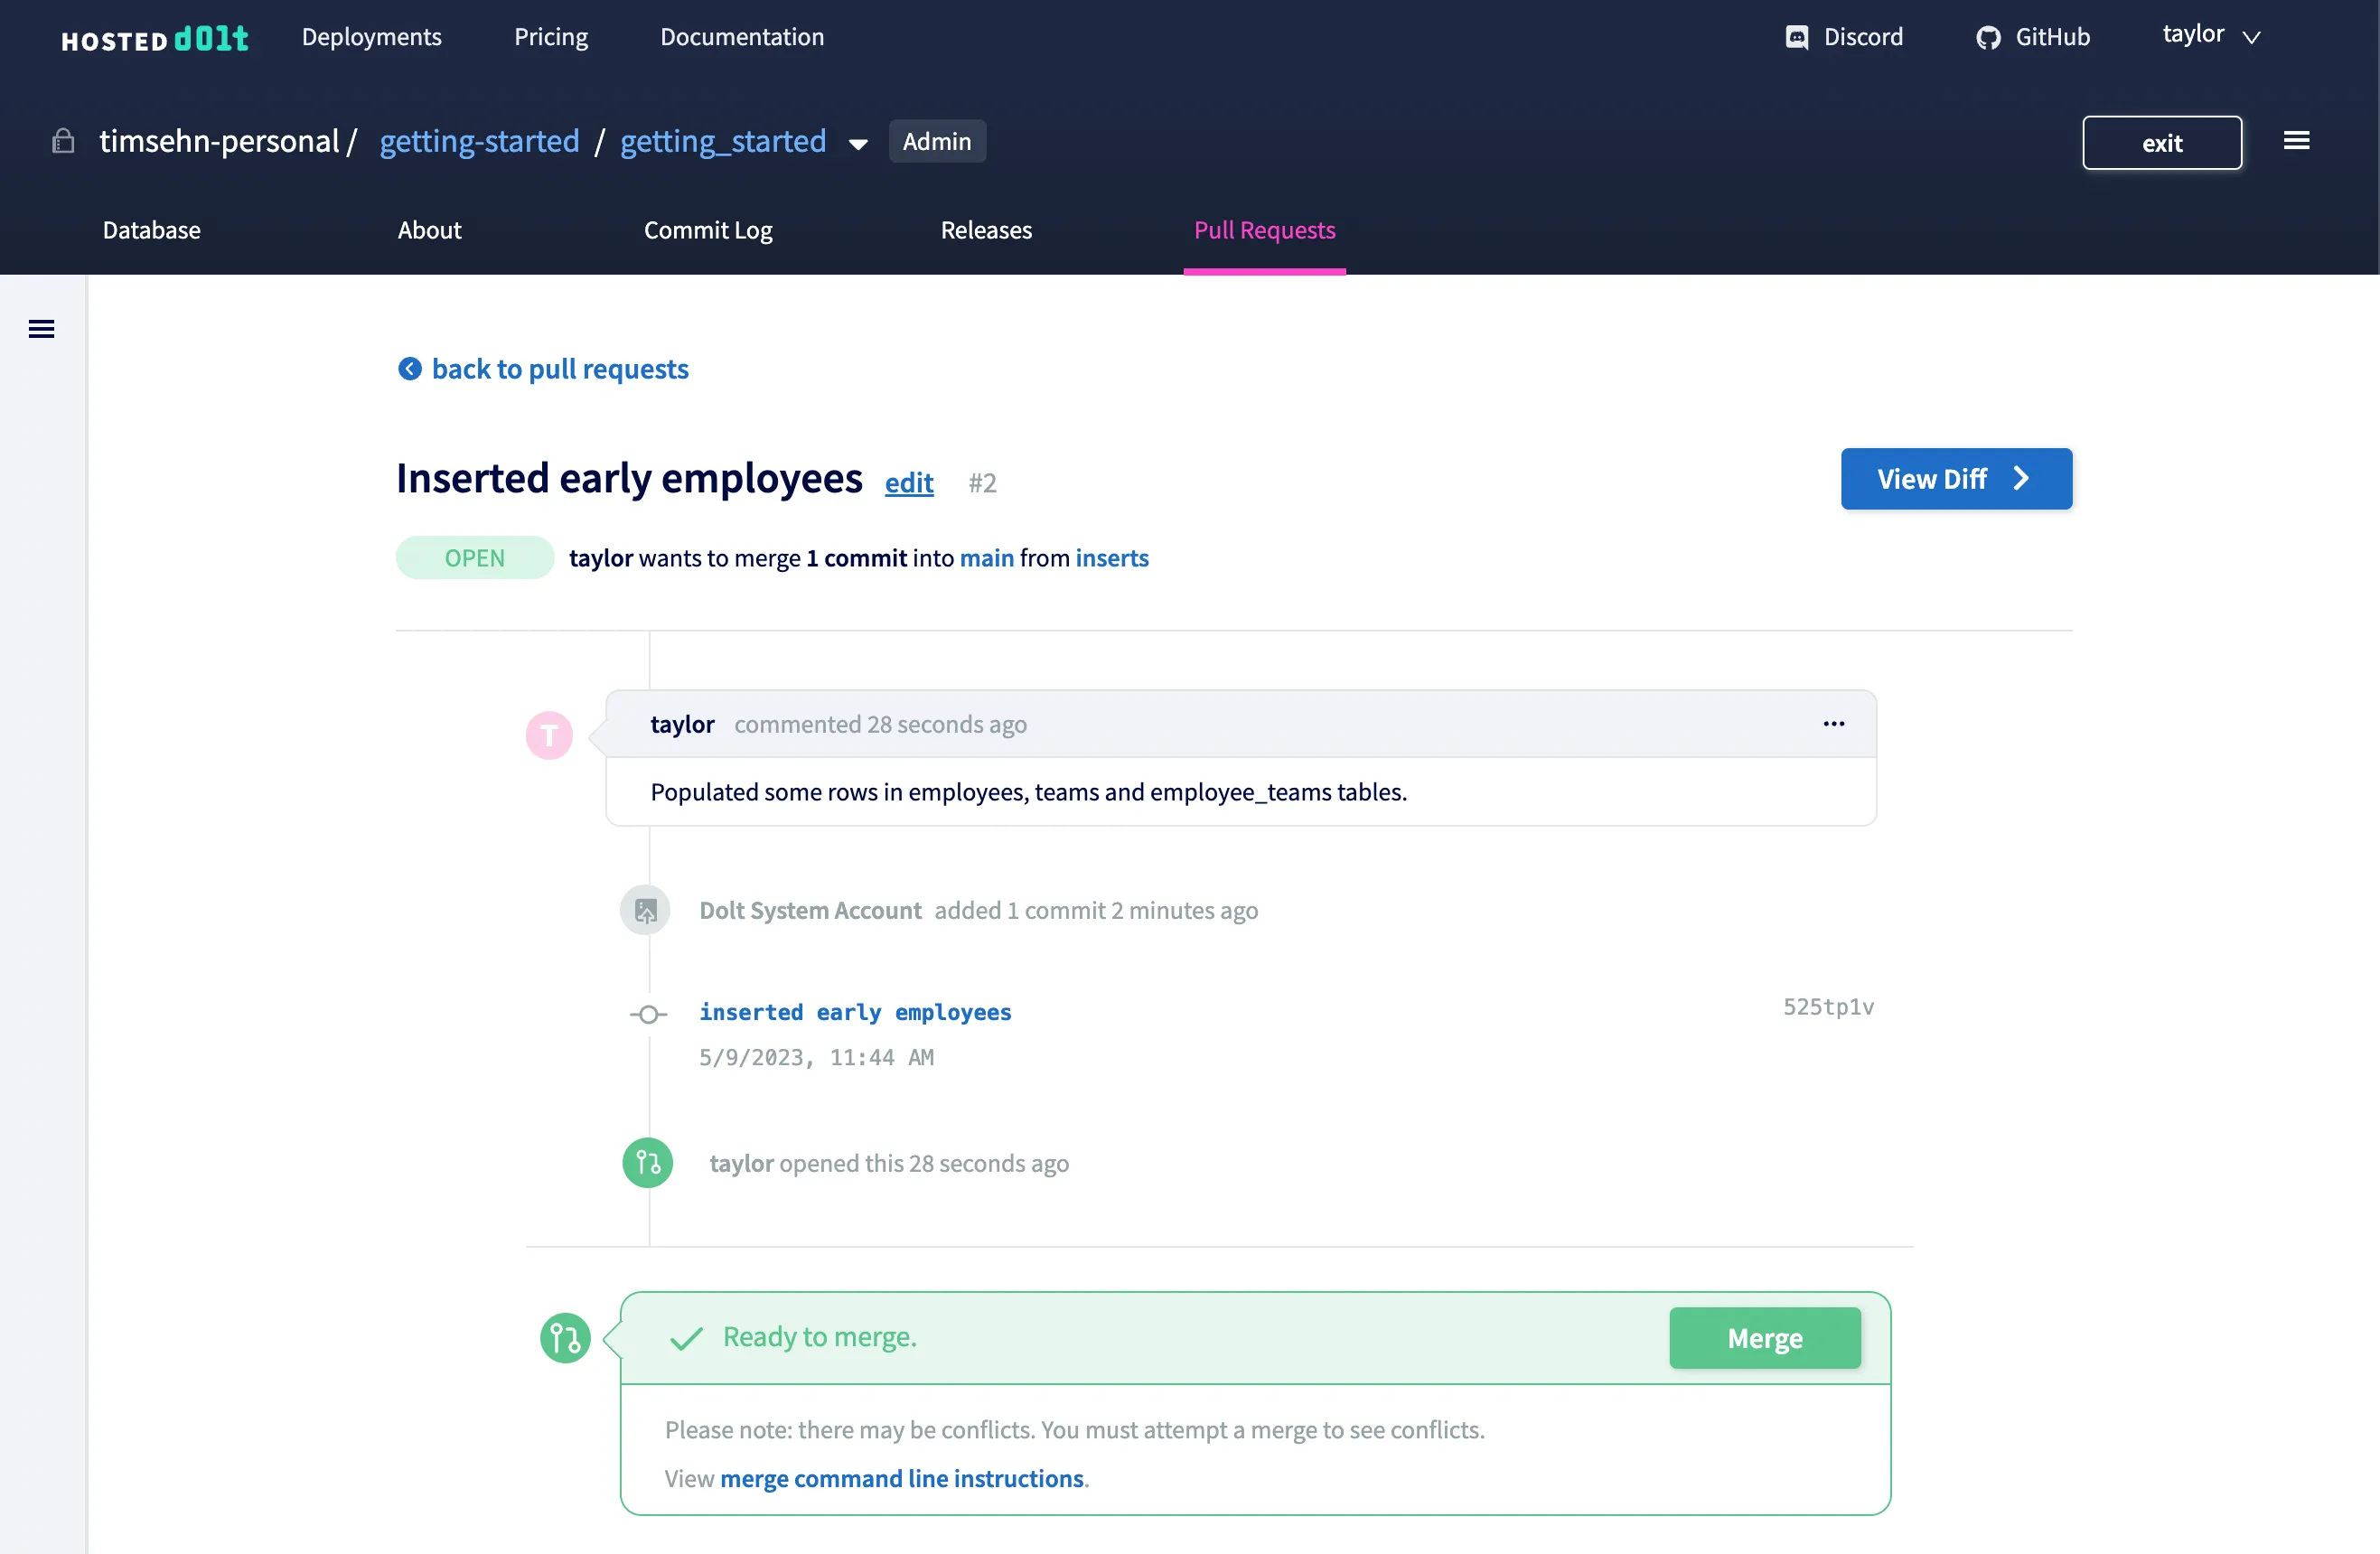
Task: Click the commit hash 525tp1v
Action: pyautogui.click(x=1828, y=1006)
